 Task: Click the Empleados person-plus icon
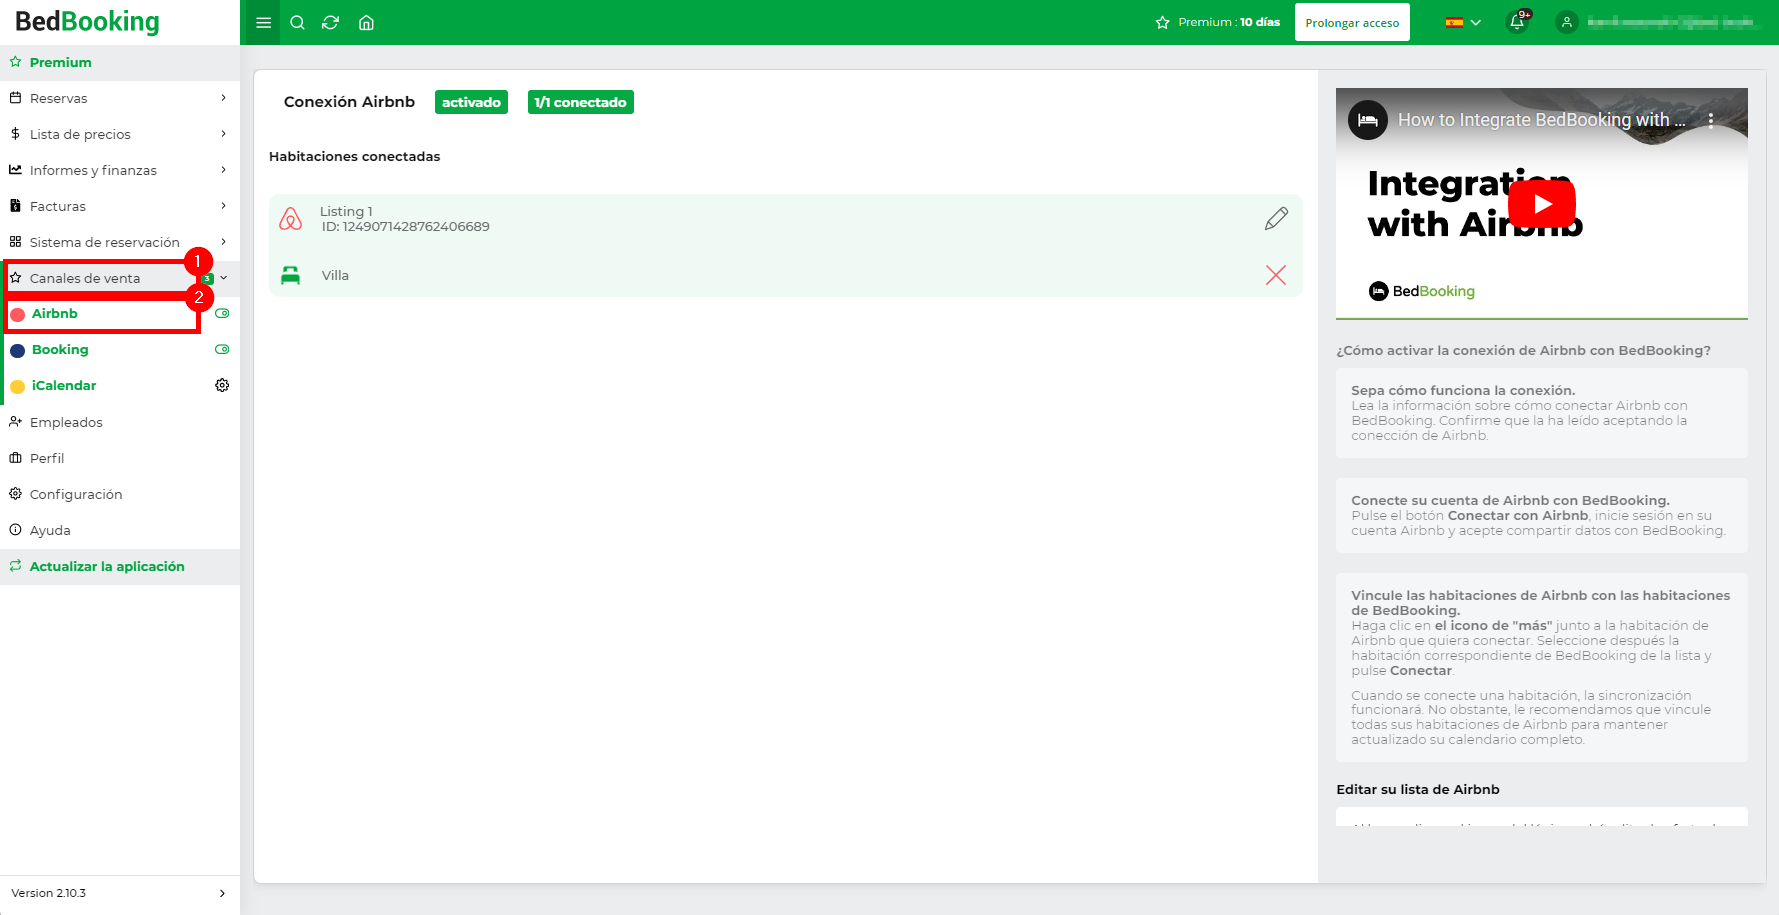point(15,422)
